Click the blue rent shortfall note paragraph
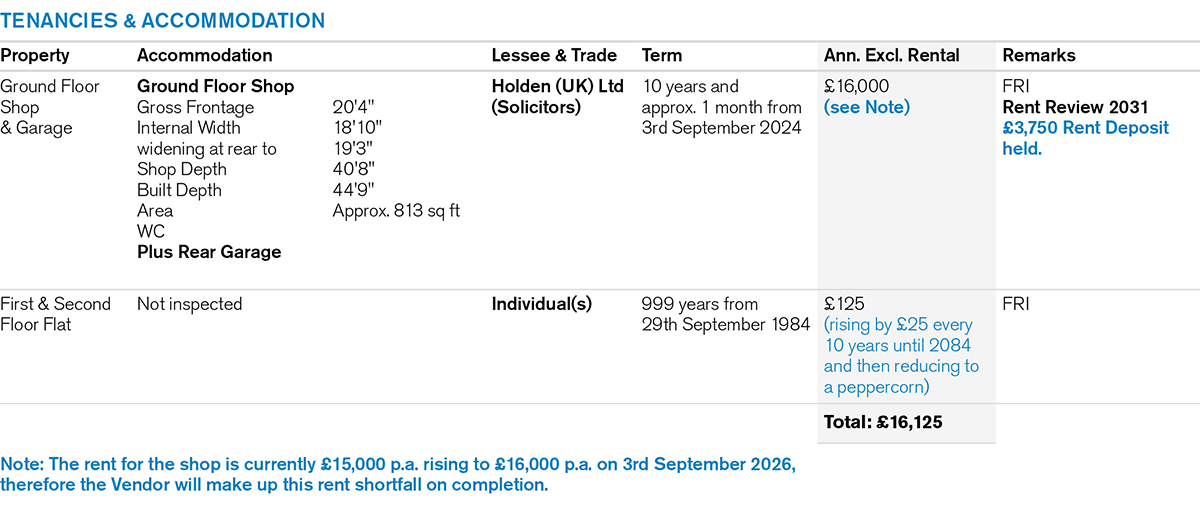Viewport: 1200px width, 510px height. 398,476
